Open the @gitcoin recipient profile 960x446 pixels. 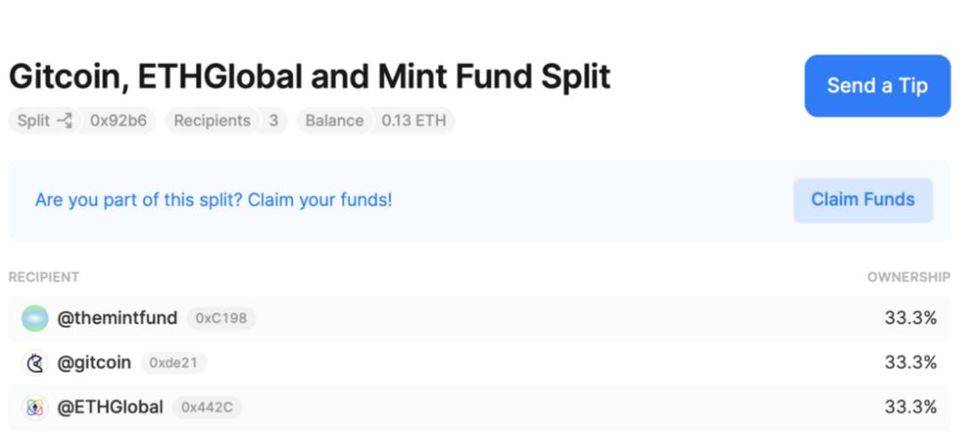click(94, 363)
